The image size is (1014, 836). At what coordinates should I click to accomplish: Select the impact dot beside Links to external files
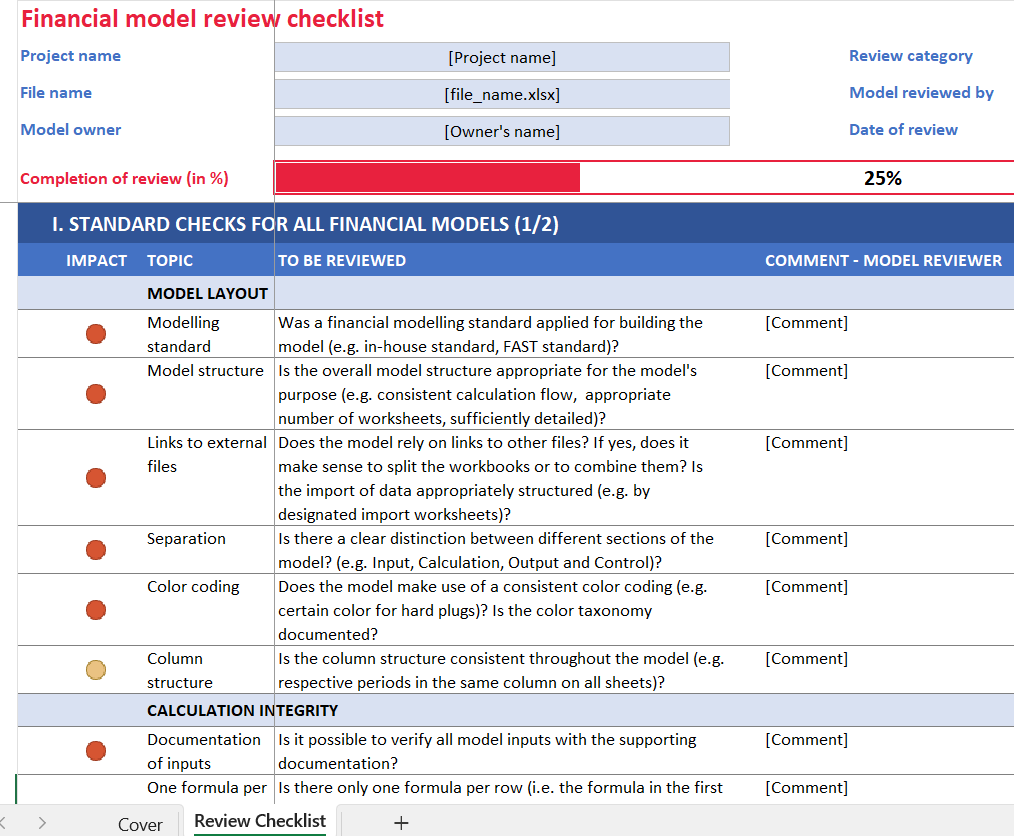click(96, 478)
